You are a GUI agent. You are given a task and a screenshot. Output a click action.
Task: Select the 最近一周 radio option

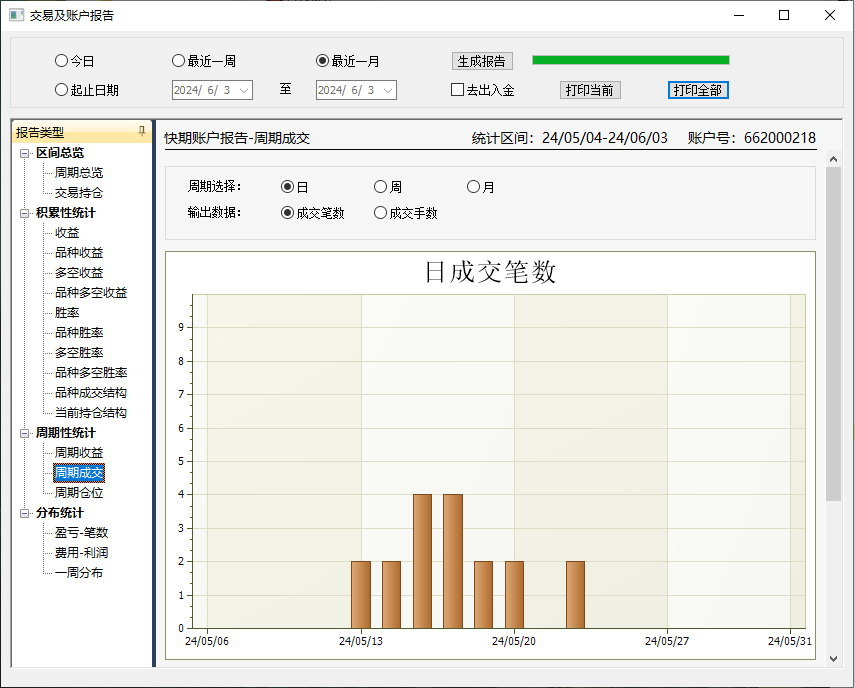point(179,61)
